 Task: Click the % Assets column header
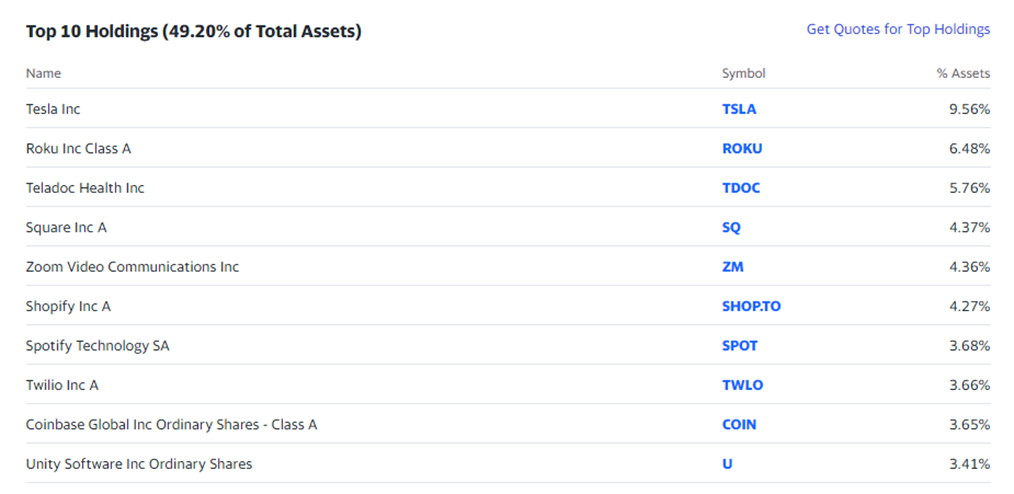click(x=964, y=73)
